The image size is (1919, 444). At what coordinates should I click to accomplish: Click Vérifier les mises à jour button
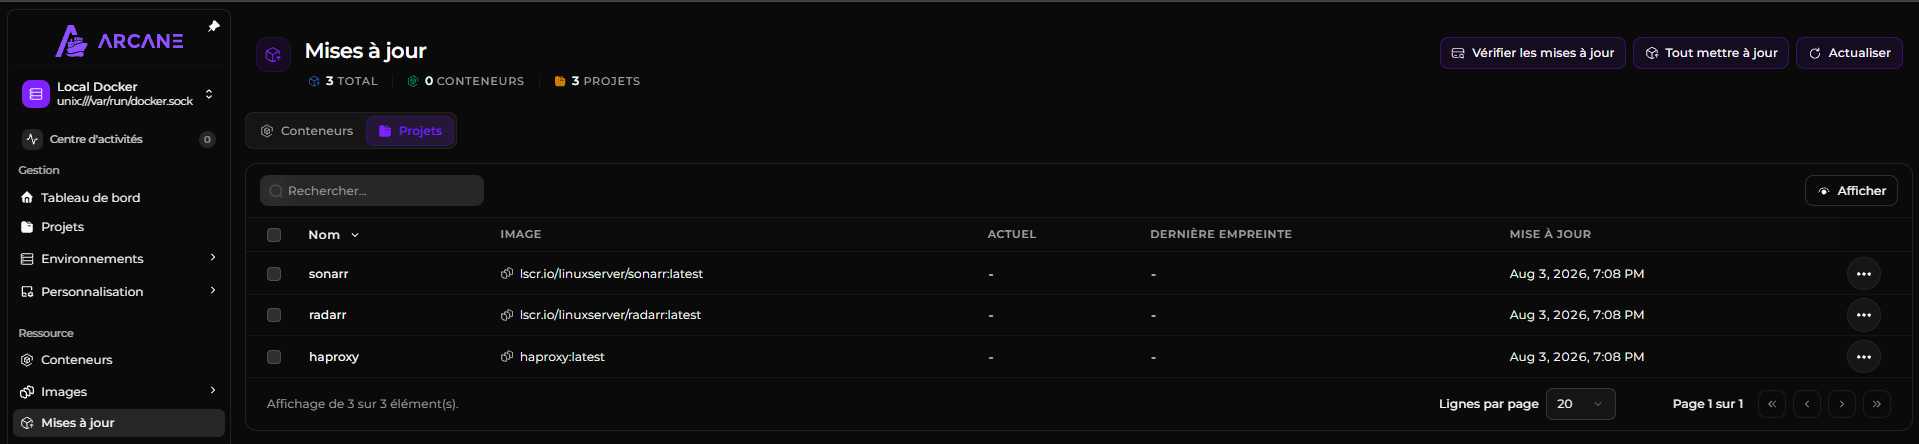coord(1533,53)
